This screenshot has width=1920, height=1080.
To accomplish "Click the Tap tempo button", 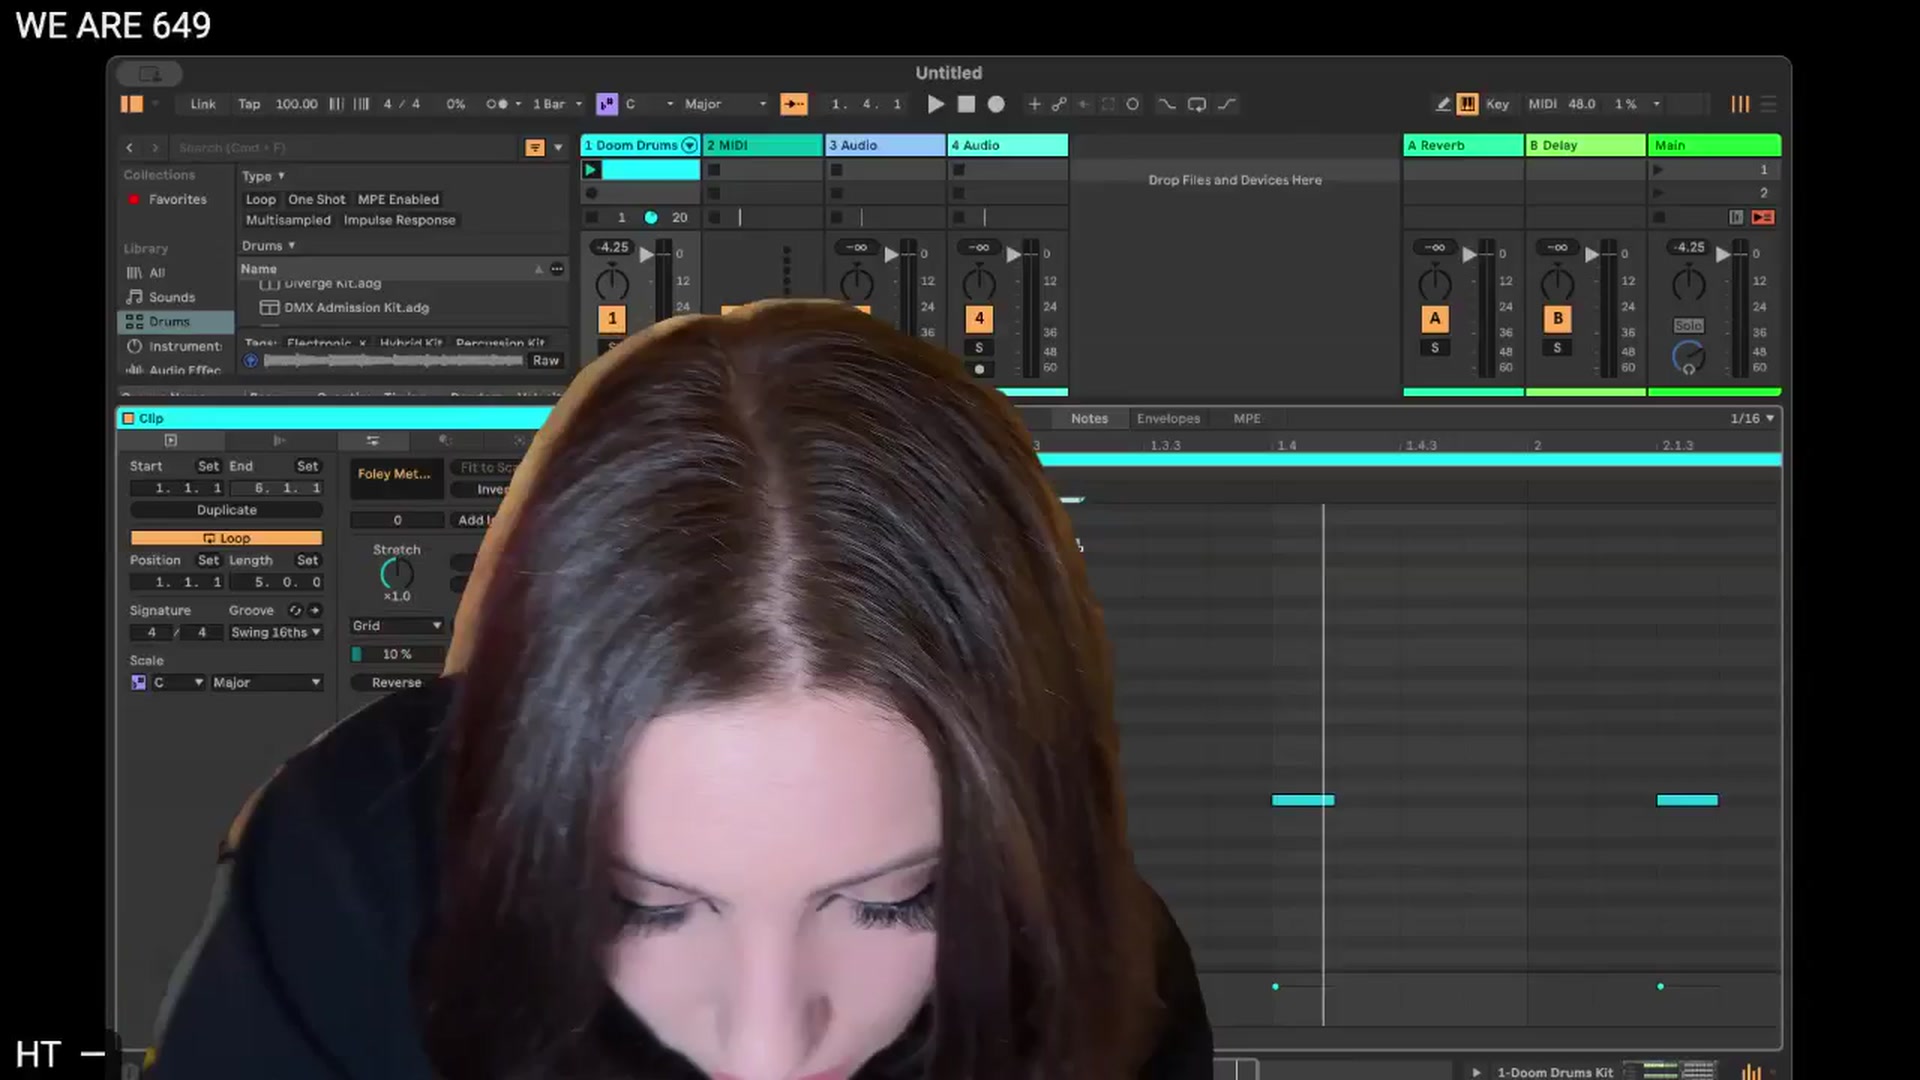I will coord(249,104).
